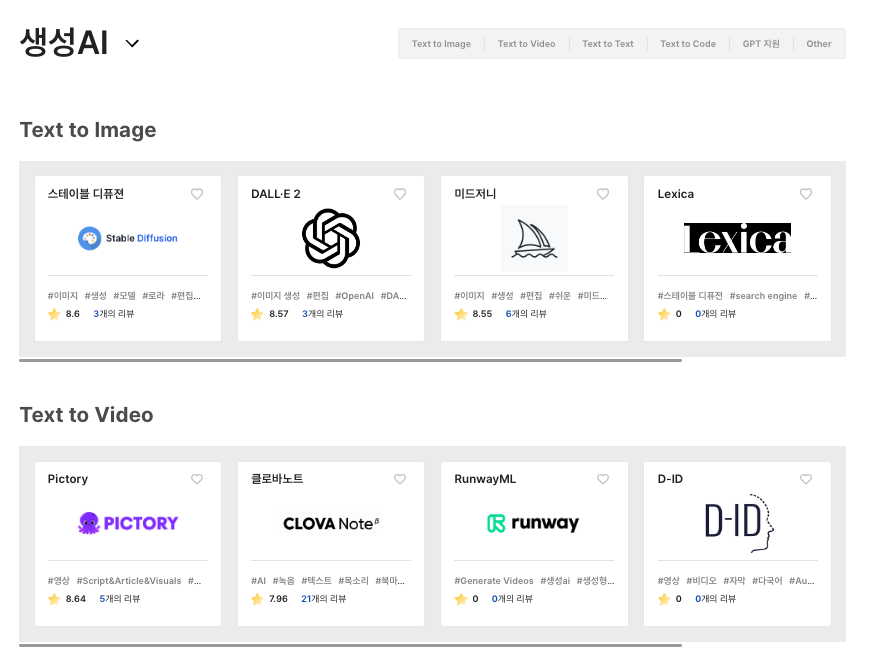The height and width of the screenshot is (661, 873).
Task: Click the Text to Image horizontal scrollbar
Action: [350, 360]
